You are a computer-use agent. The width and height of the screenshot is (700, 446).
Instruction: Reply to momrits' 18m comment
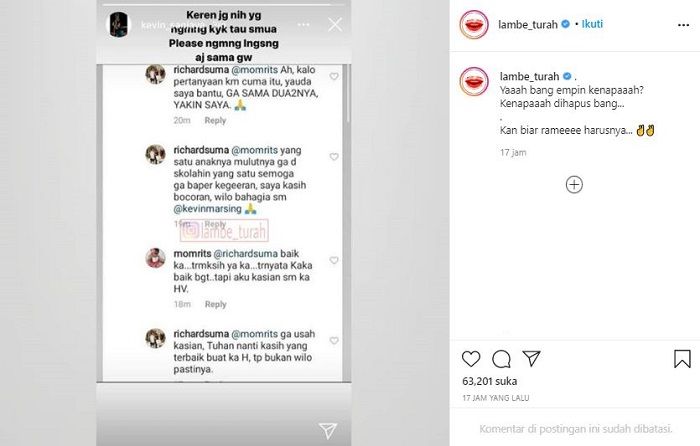(x=216, y=304)
